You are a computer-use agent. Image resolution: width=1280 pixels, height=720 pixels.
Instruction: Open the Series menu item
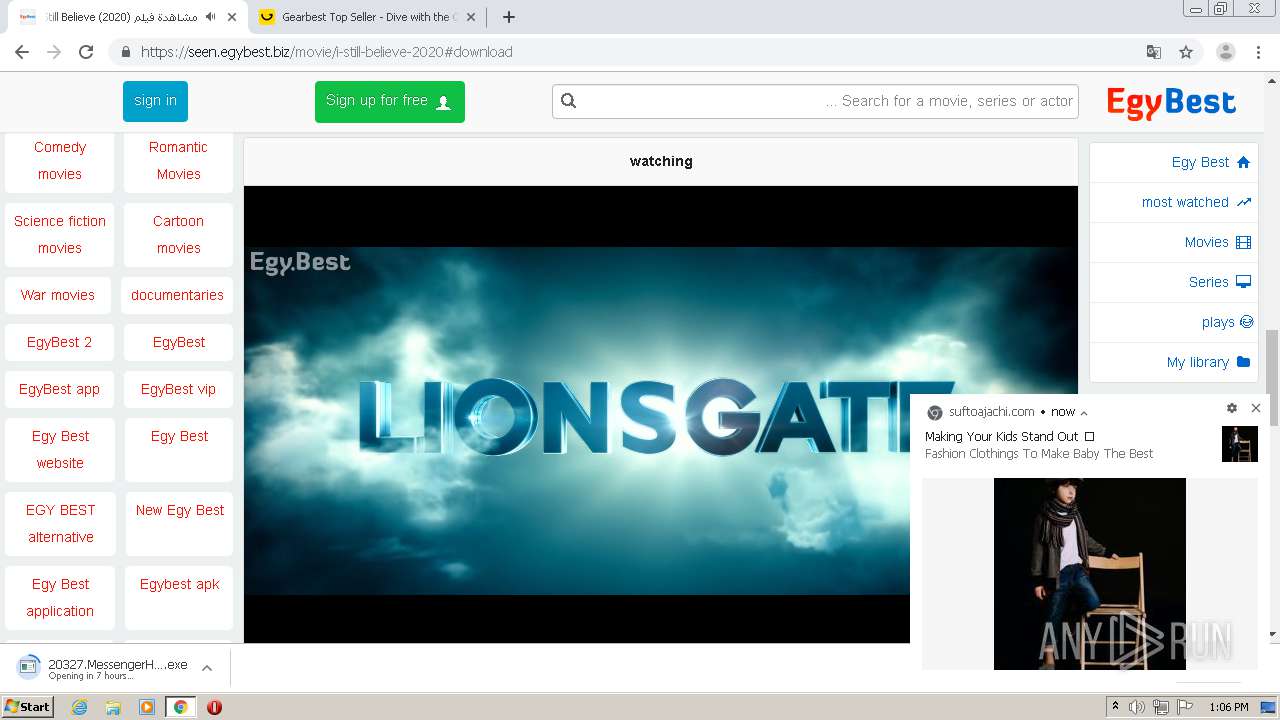[x=1174, y=282]
